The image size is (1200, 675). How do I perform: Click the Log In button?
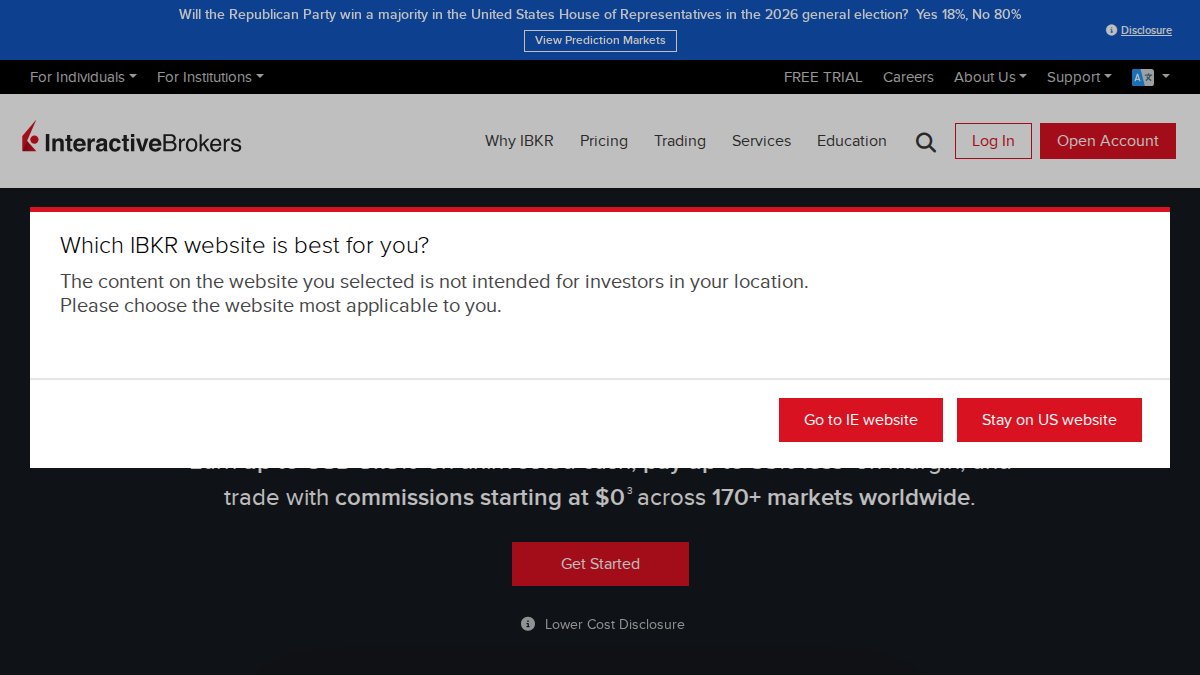[993, 141]
